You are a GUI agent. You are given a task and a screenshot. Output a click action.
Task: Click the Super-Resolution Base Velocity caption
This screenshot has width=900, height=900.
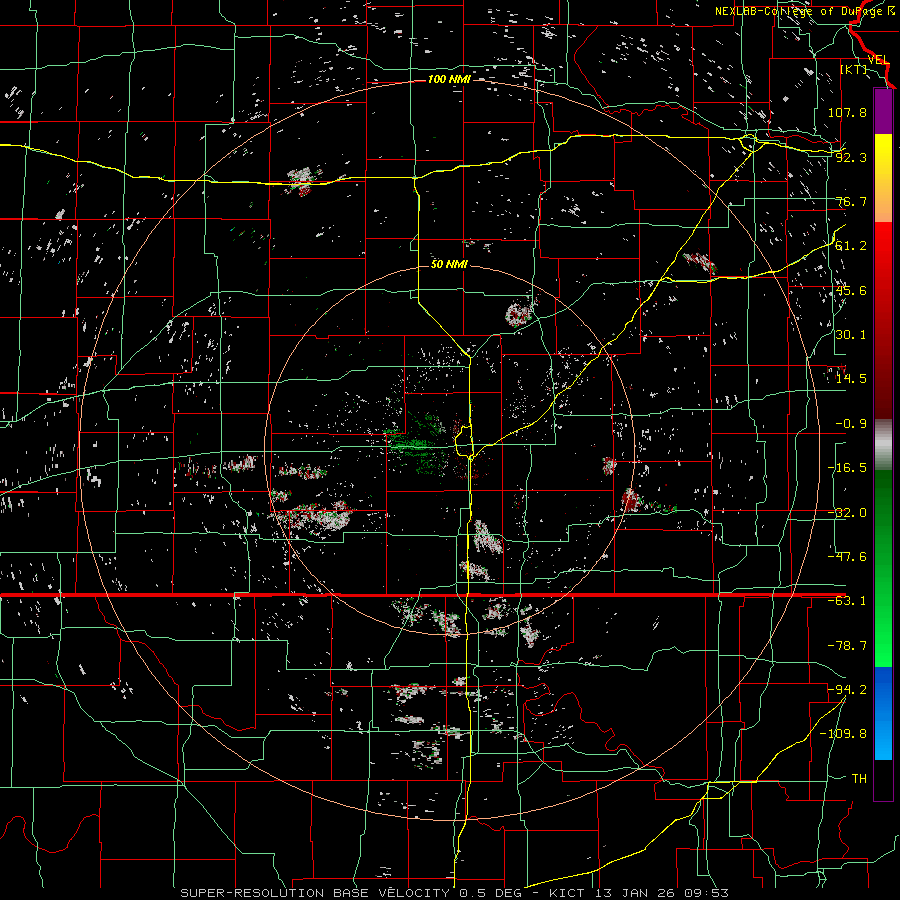(x=454, y=893)
